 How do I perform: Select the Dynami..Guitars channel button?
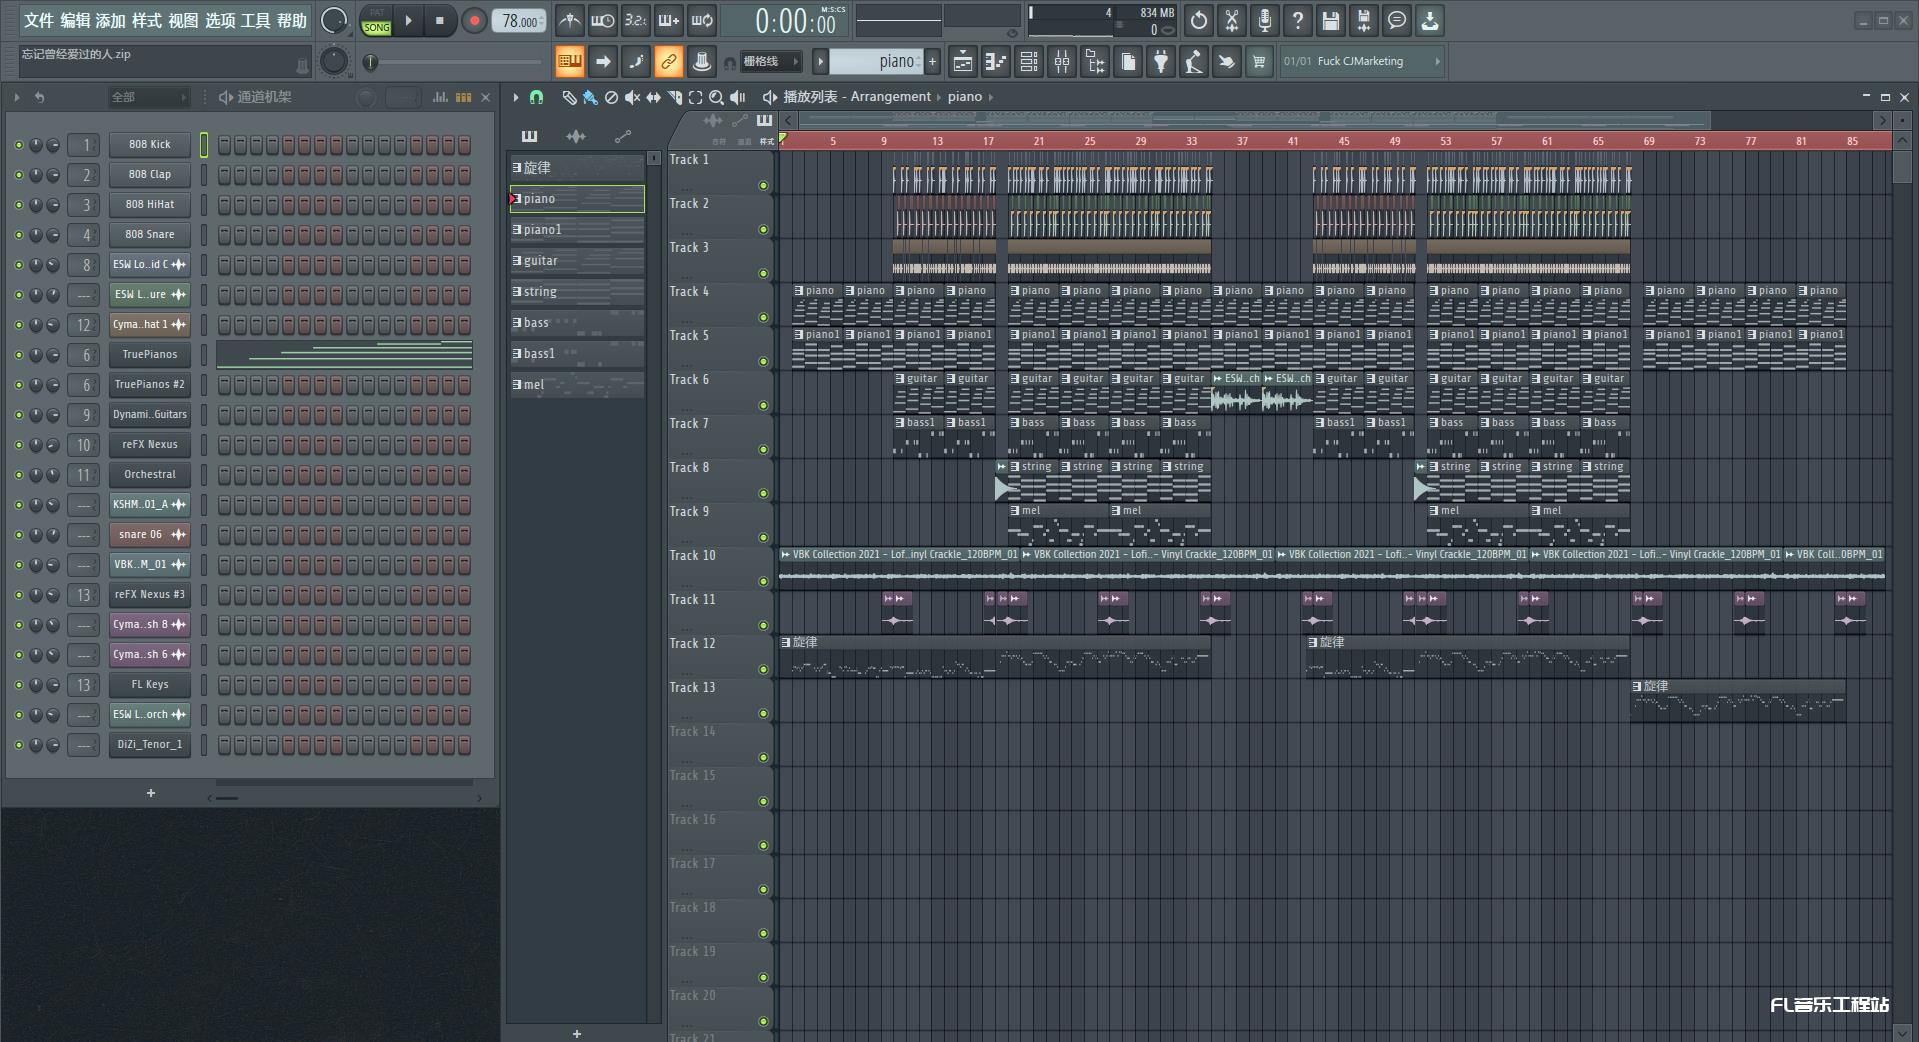click(x=150, y=415)
